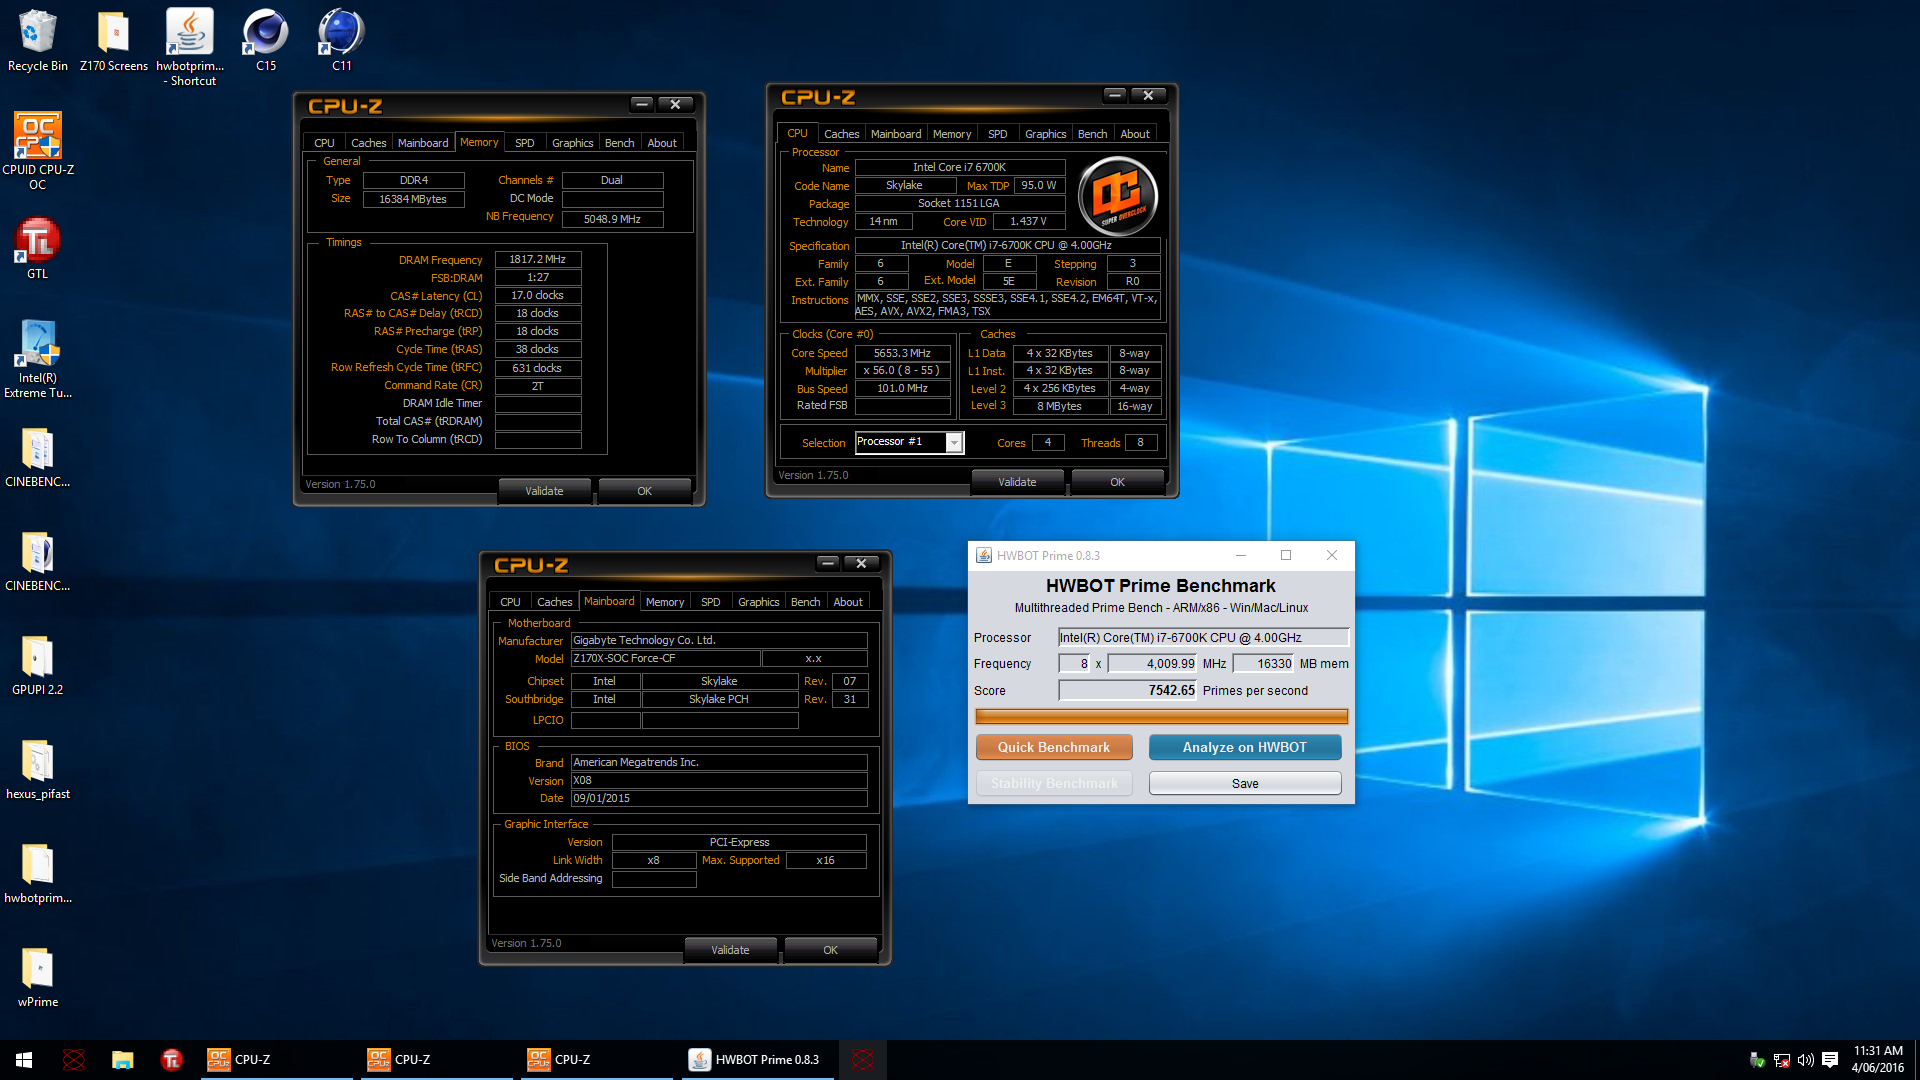Click the 4,009.99 MHz frequency field
The image size is (1920, 1080).
coord(1152,664)
